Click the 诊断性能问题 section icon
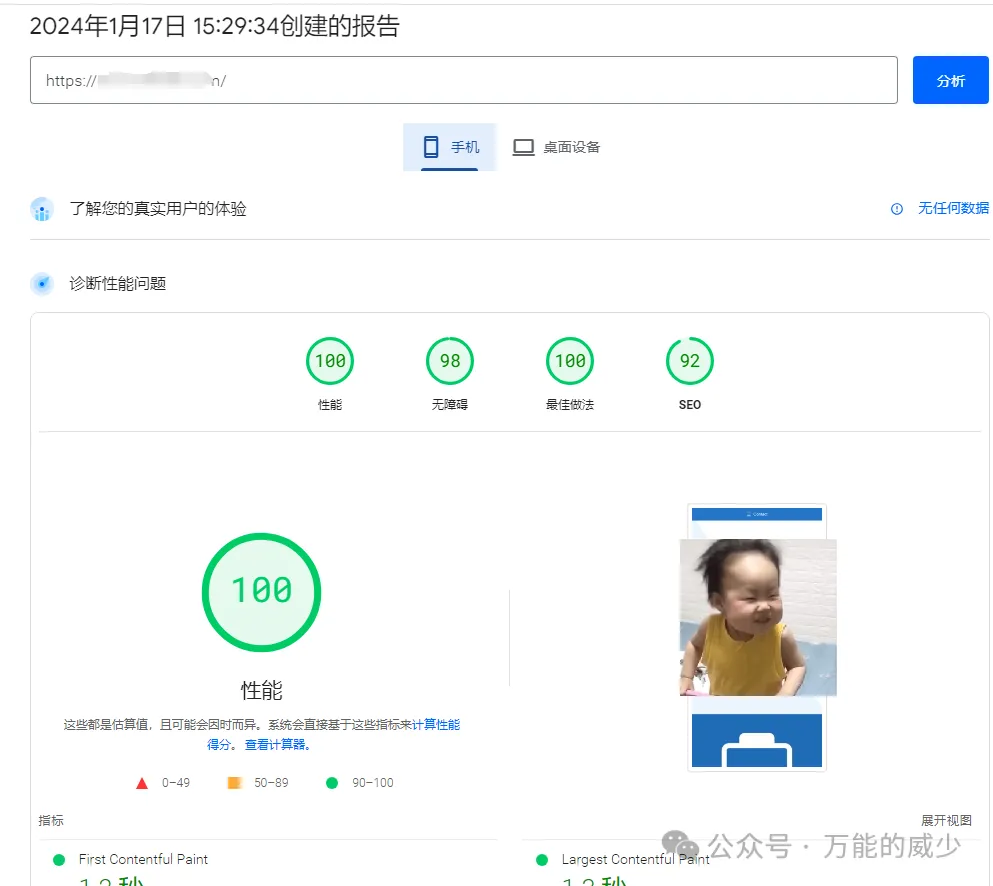This screenshot has width=993, height=886. (41, 283)
